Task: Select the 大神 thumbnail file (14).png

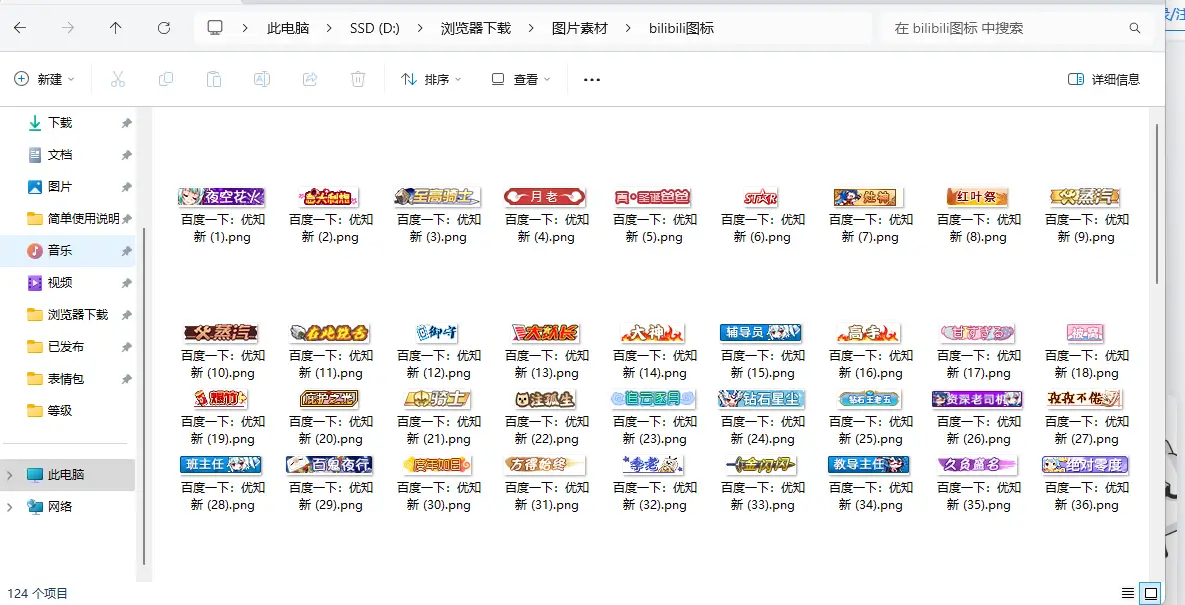Action: click(653, 332)
